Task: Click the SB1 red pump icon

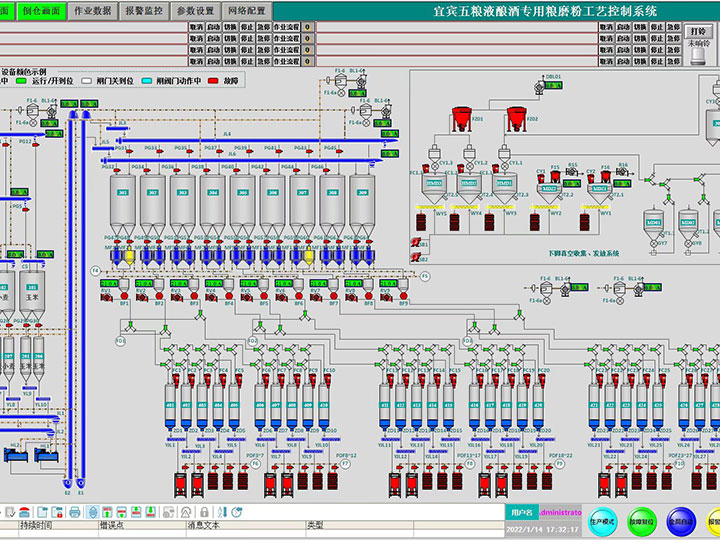Action: pos(416,242)
